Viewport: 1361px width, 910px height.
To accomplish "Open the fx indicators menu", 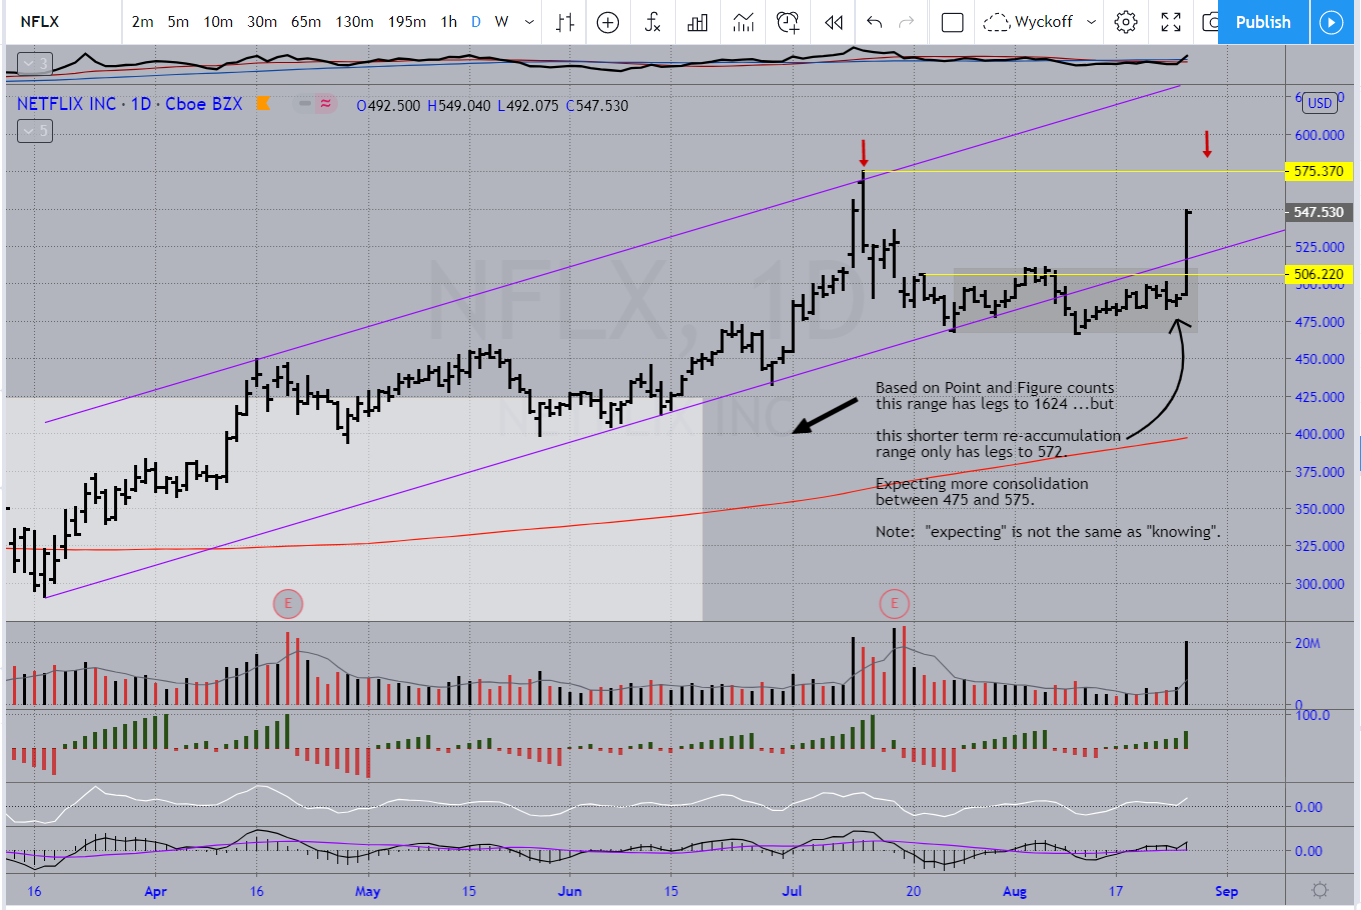I will click(x=652, y=22).
